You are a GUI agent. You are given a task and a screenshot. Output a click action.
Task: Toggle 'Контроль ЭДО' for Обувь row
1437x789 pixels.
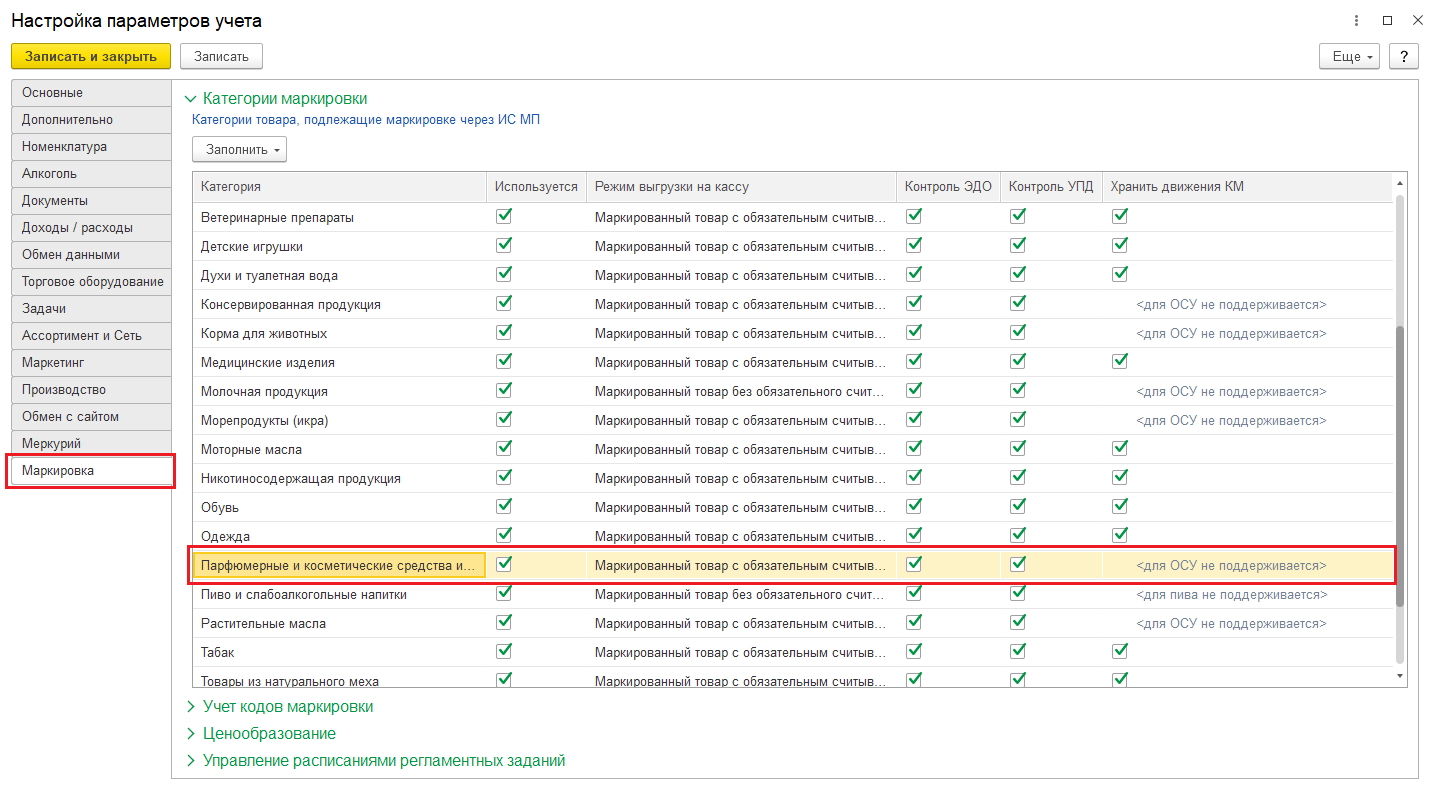914,506
